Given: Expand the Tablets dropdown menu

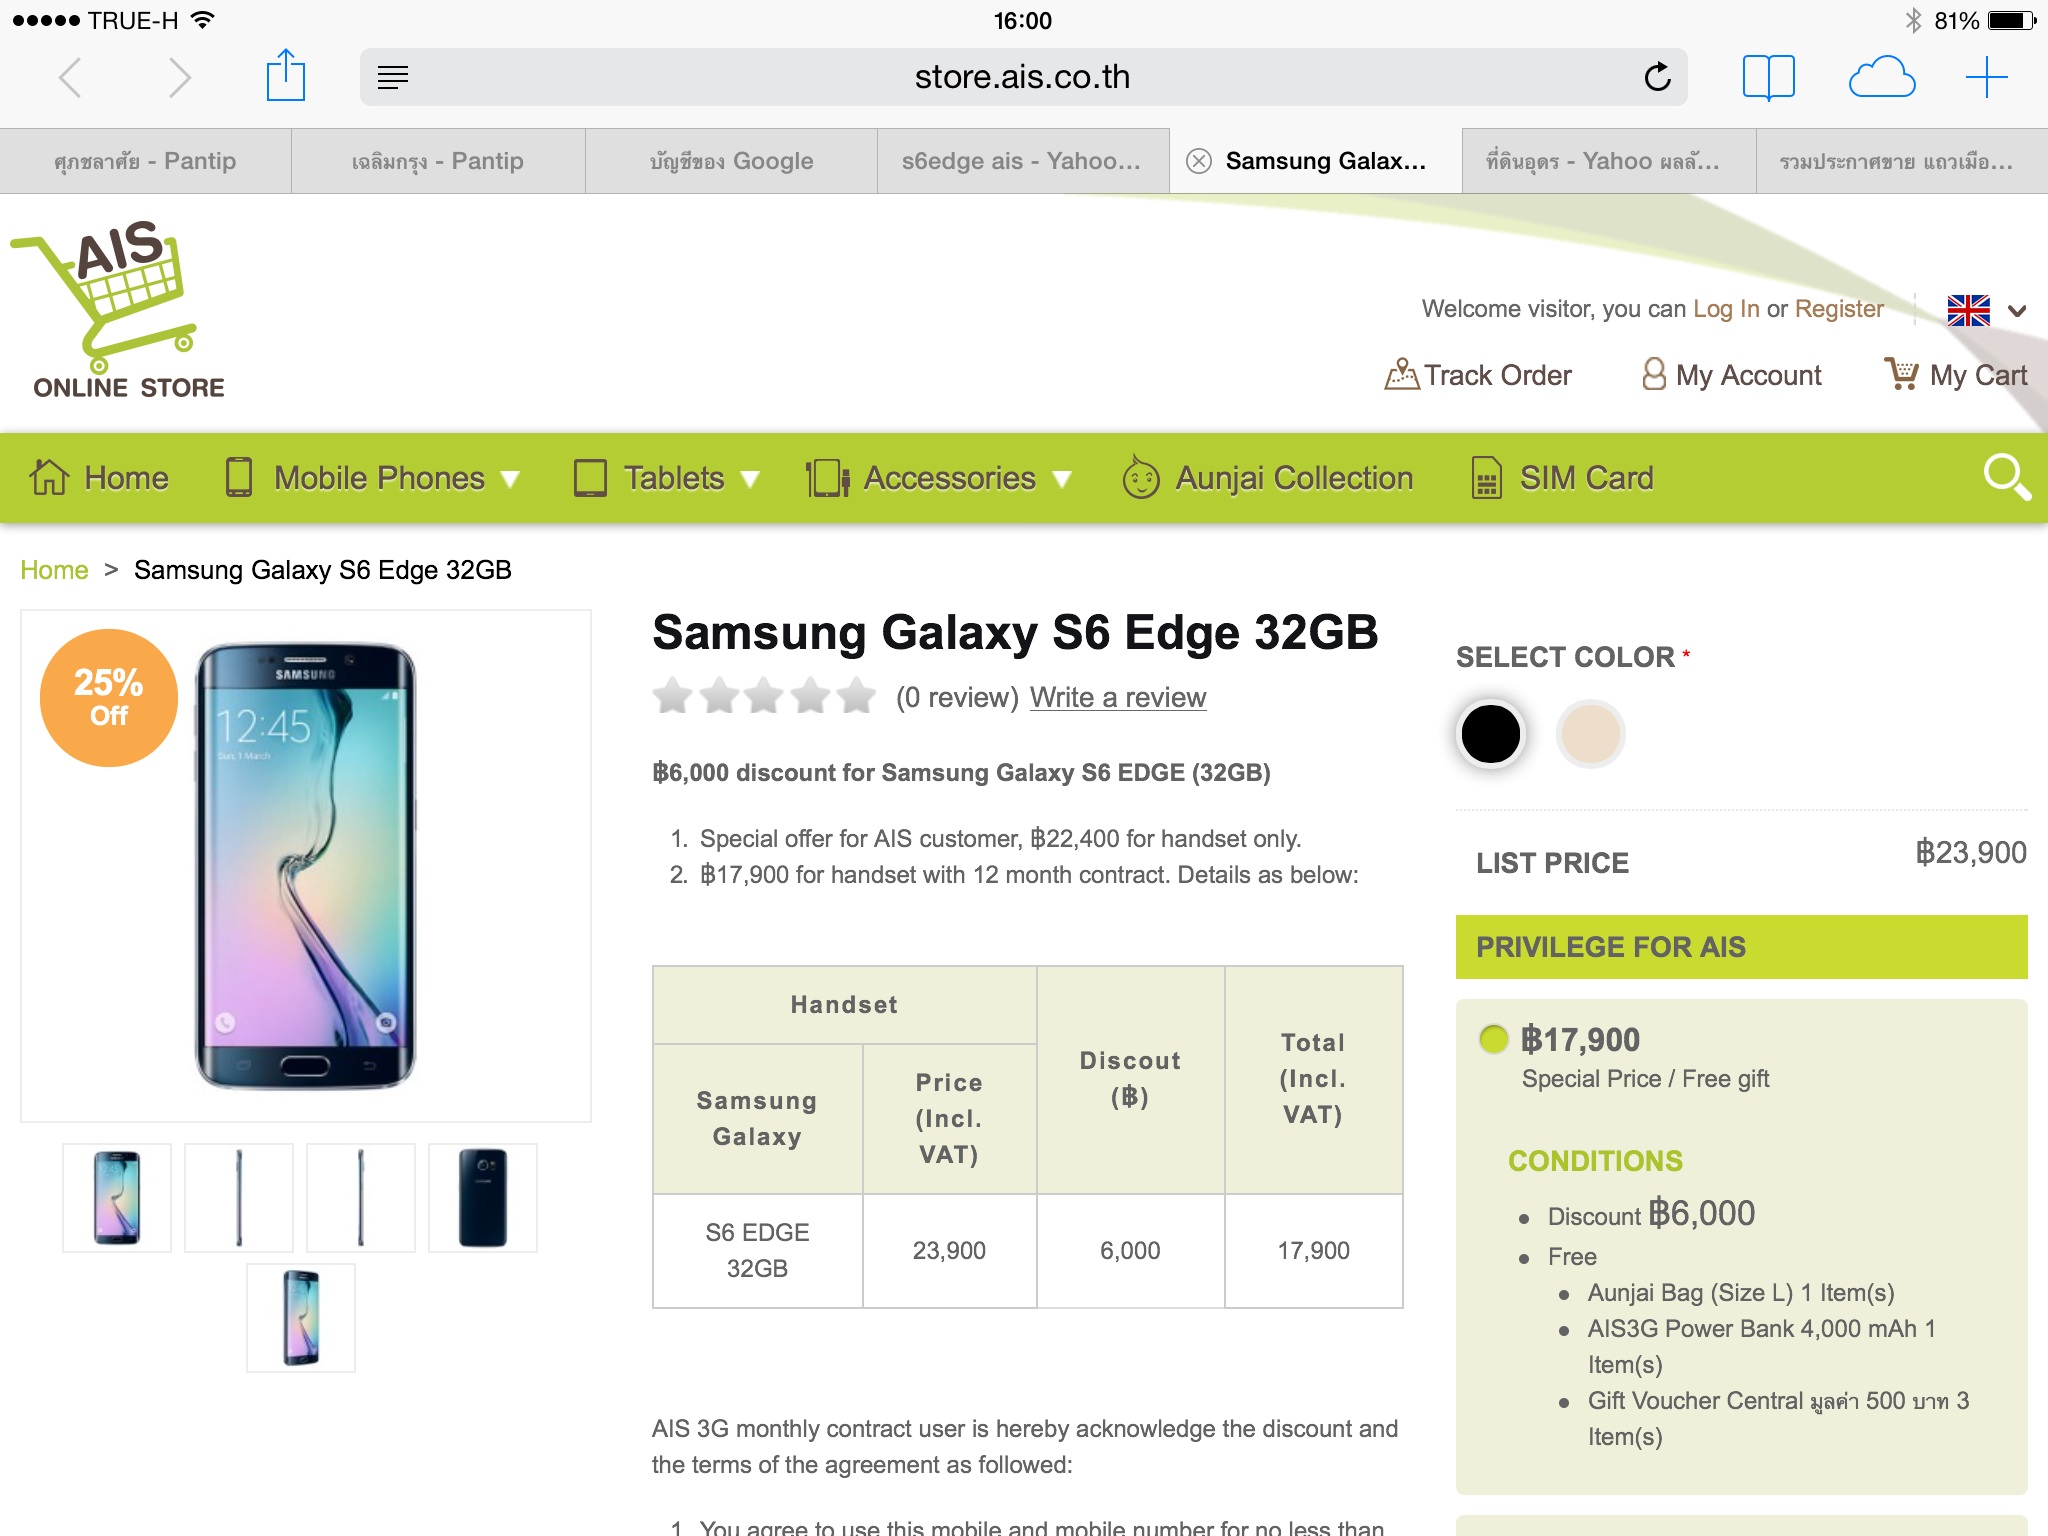Looking at the screenshot, I should 667,478.
